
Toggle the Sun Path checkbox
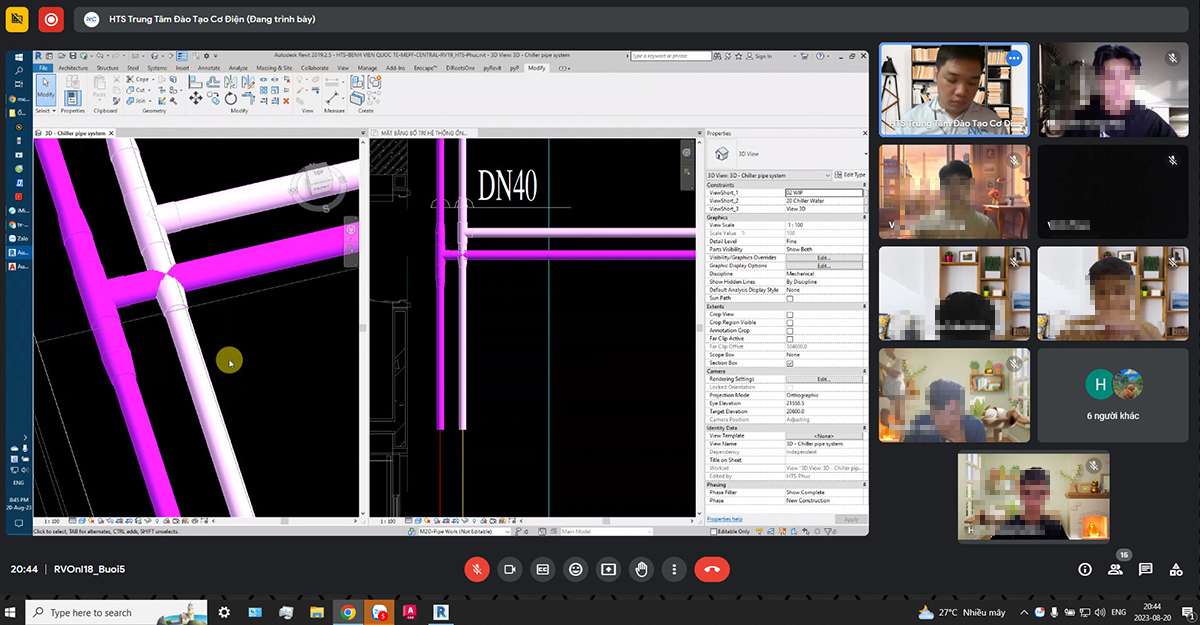coord(790,298)
